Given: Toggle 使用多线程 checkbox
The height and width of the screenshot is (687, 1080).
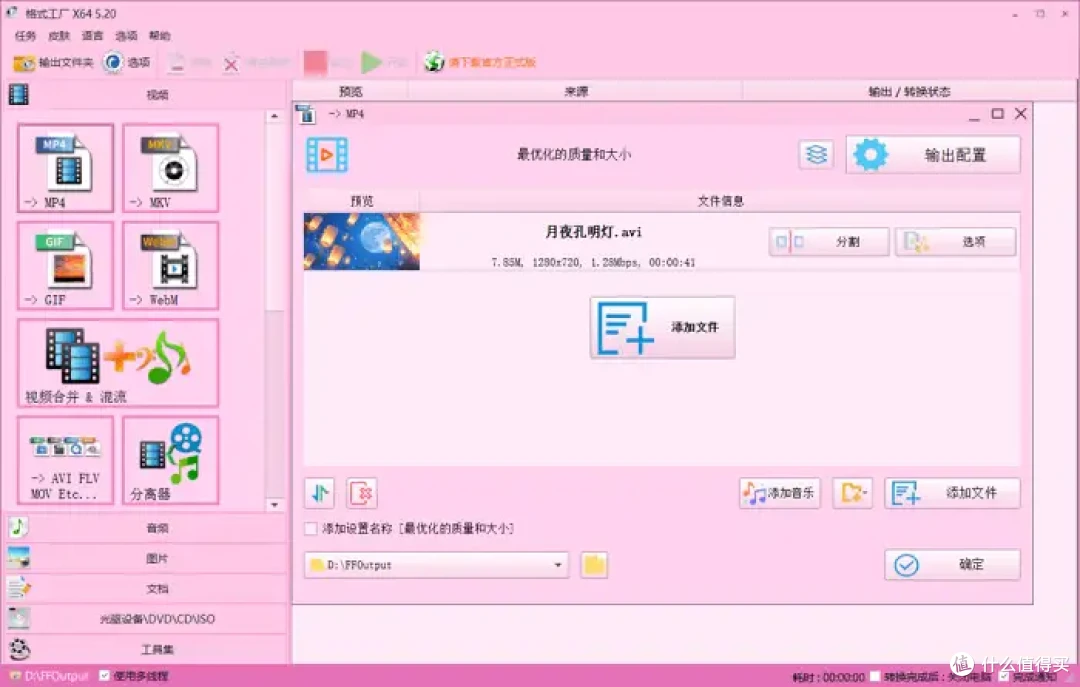Looking at the screenshot, I should tap(105, 676).
